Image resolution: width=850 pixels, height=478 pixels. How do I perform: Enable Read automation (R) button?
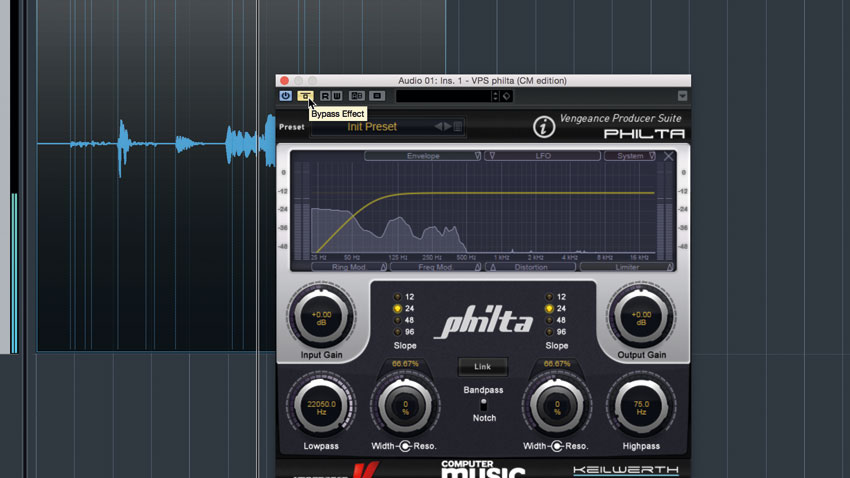point(325,96)
